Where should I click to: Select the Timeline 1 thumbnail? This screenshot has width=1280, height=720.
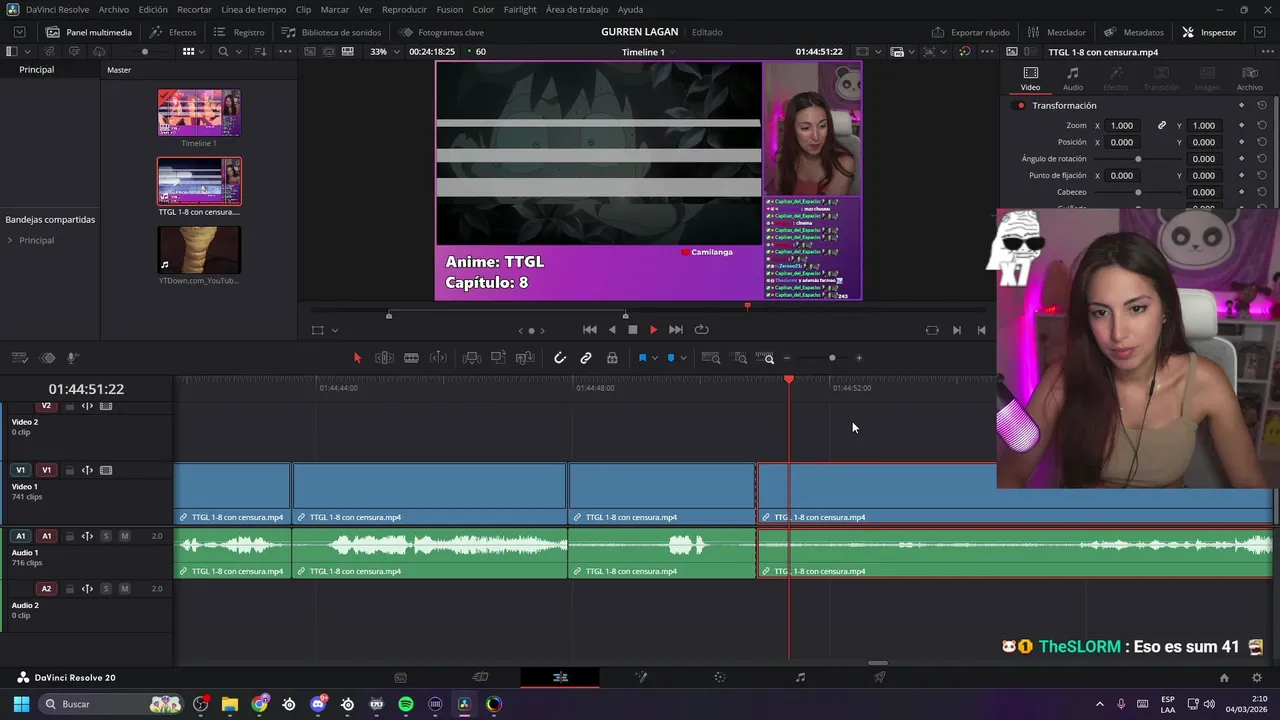click(199, 112)
